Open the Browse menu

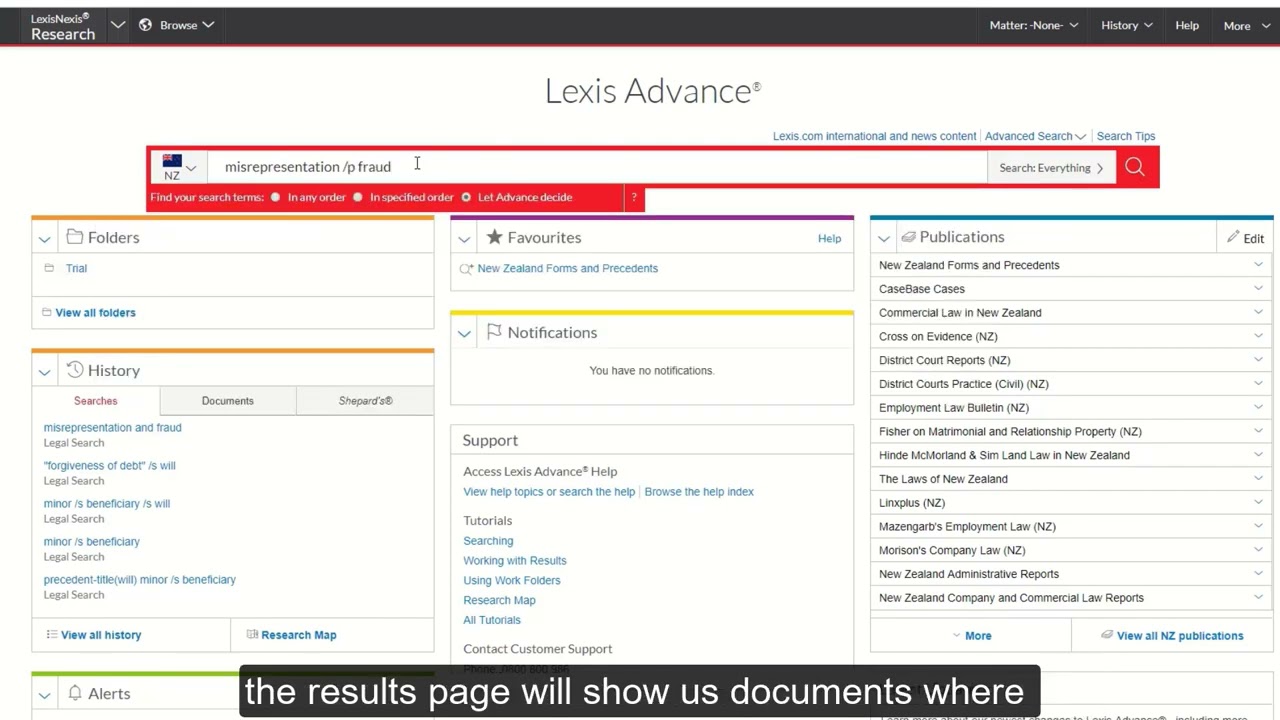(188, 25)
